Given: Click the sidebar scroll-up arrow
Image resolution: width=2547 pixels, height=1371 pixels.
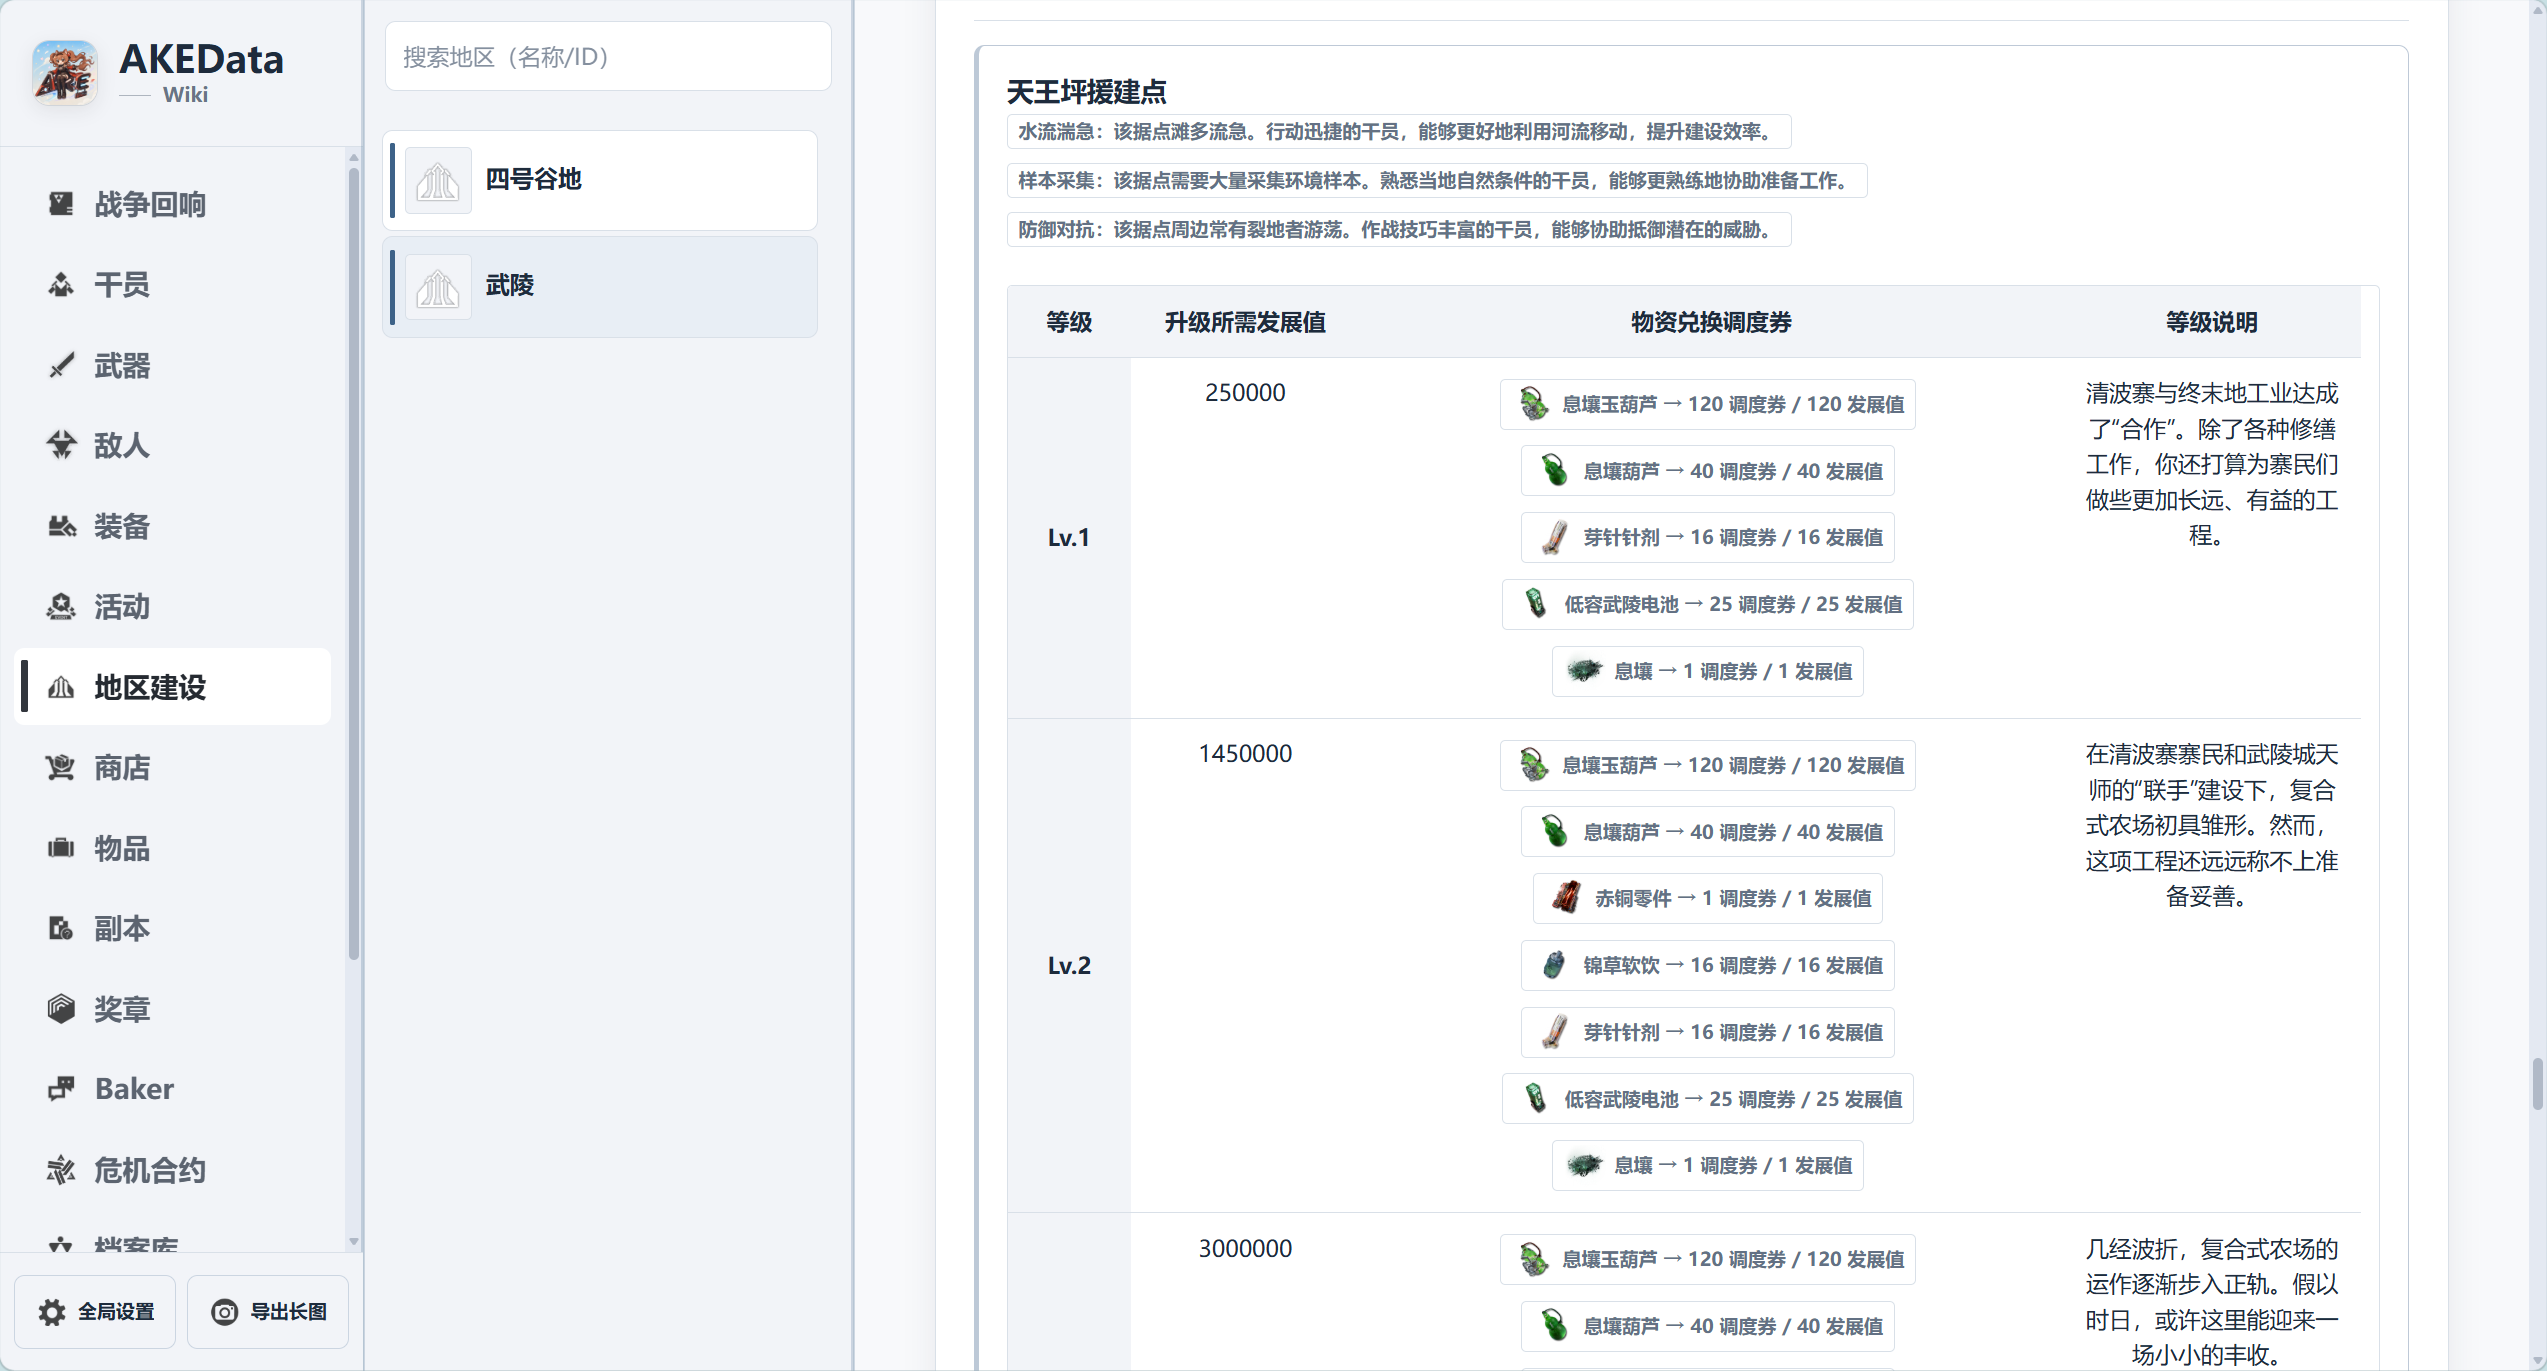Looking at the screenshot, I should (x=353, y=158).
